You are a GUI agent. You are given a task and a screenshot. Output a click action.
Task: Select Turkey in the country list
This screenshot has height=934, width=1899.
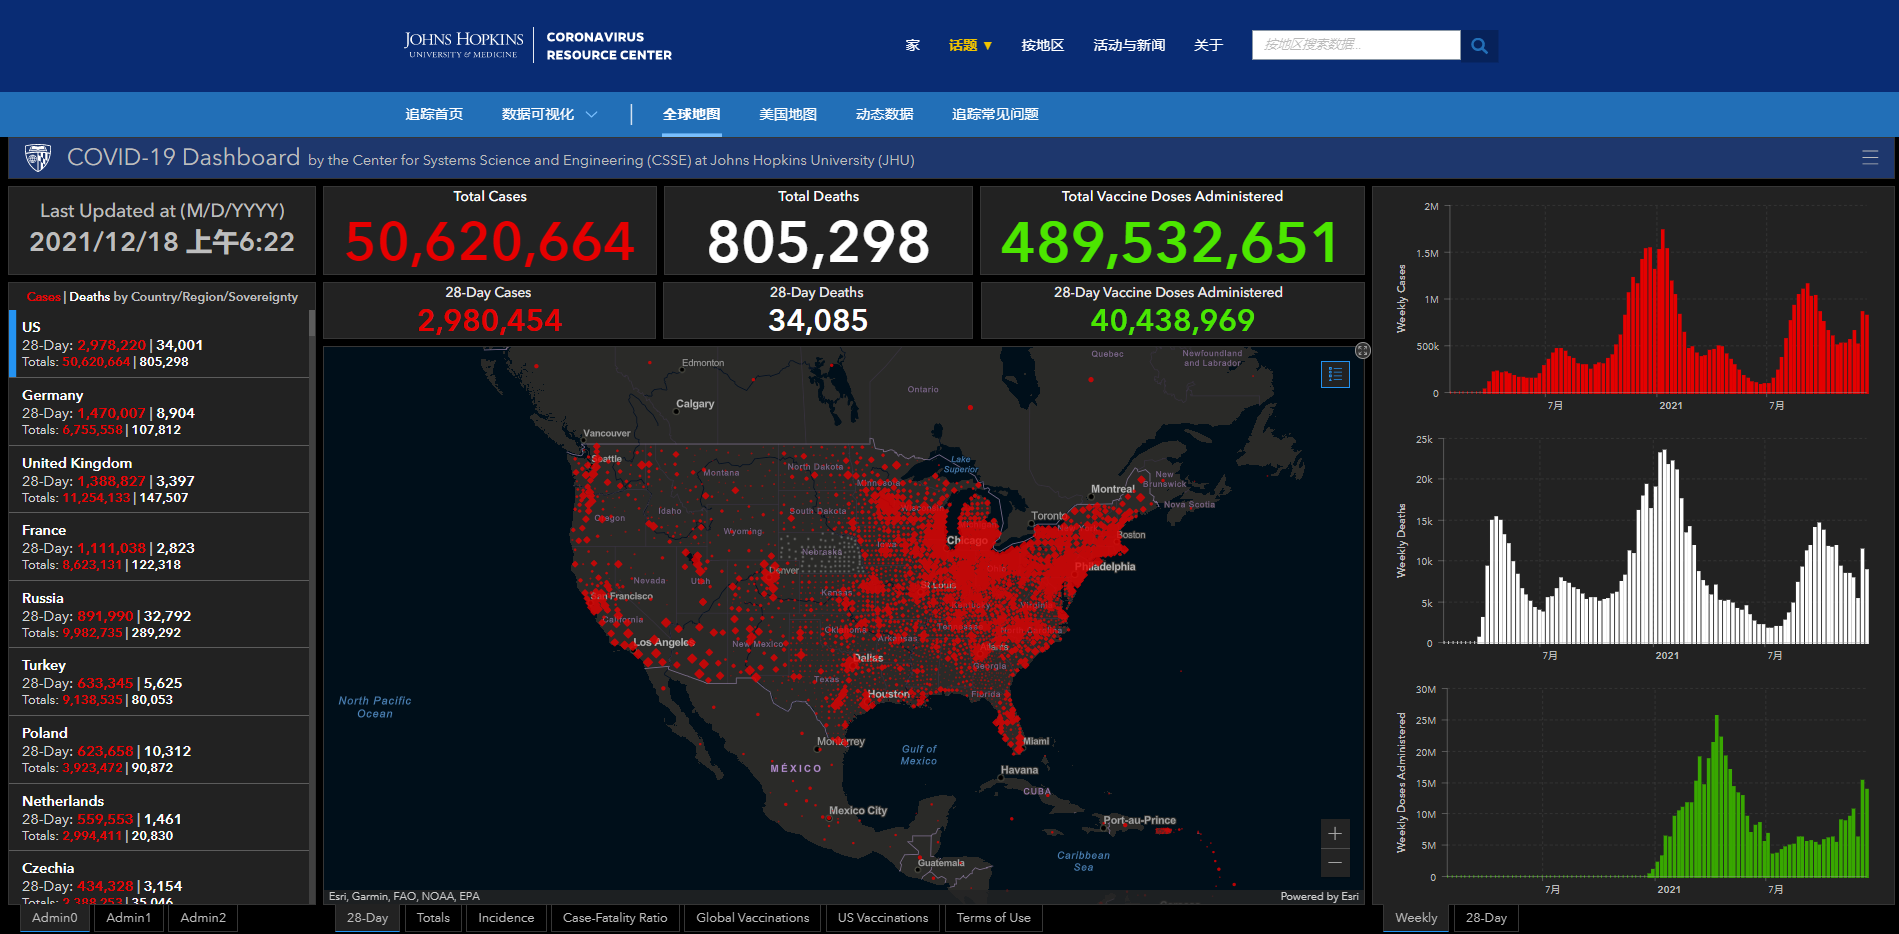[x=160, y=682]
